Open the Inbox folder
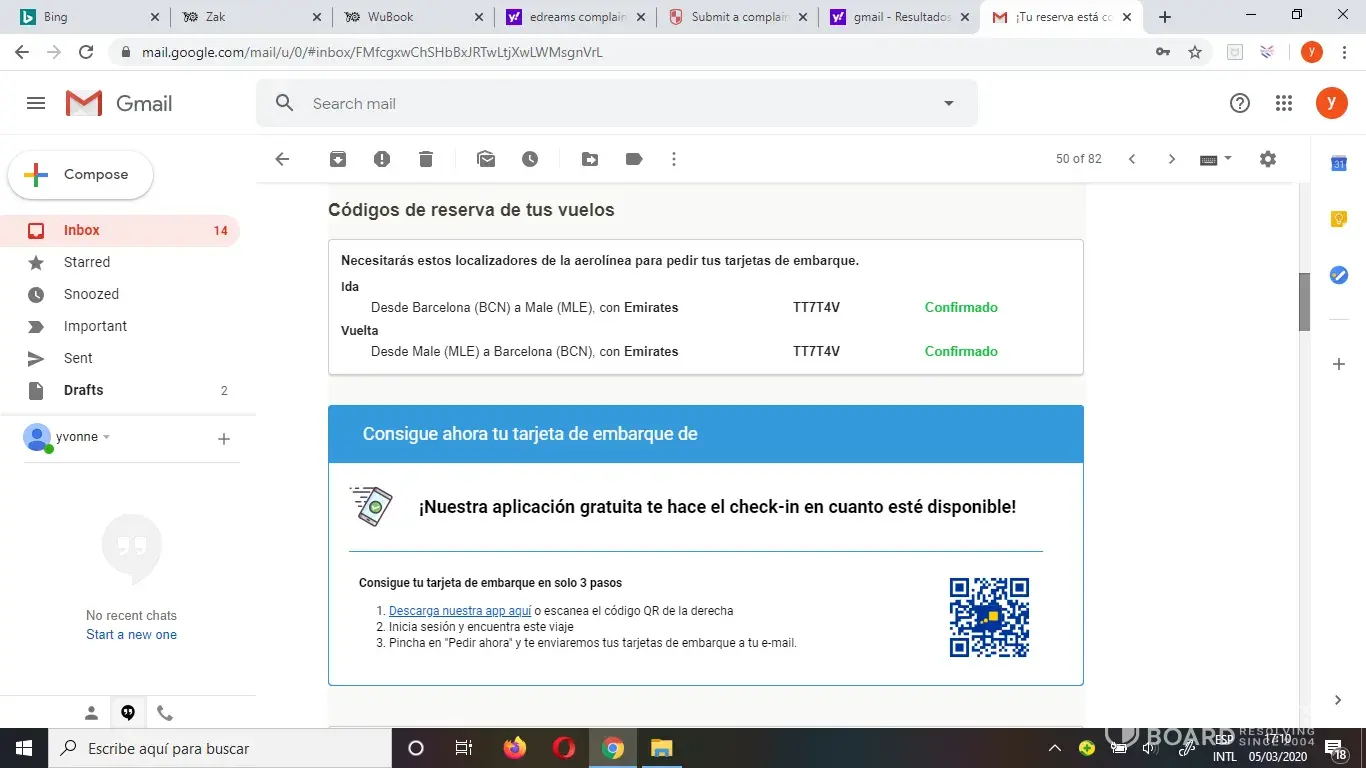1366x768 pixels. point(120,230)
